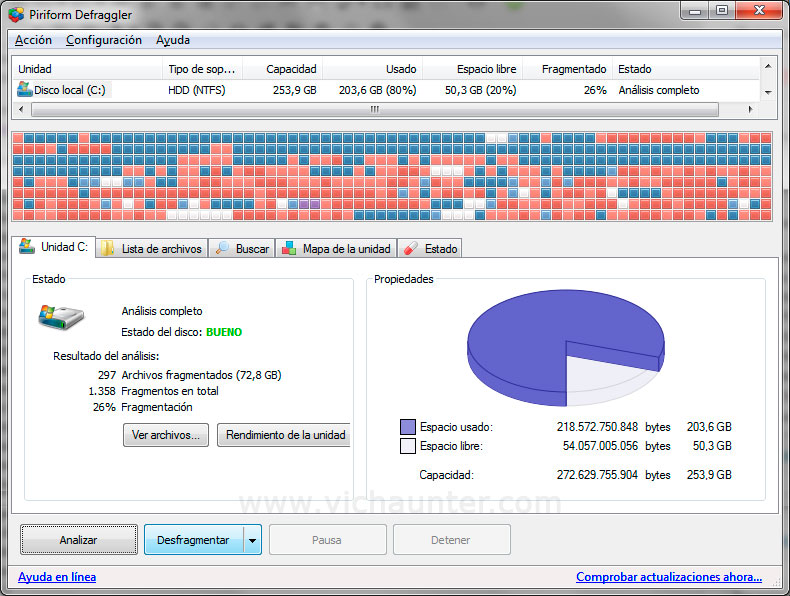The height and width of the screenshot is (596, 790).
Task: Click the folder icon on Lista de archivos tab
Action: click(x=107, y=248)
